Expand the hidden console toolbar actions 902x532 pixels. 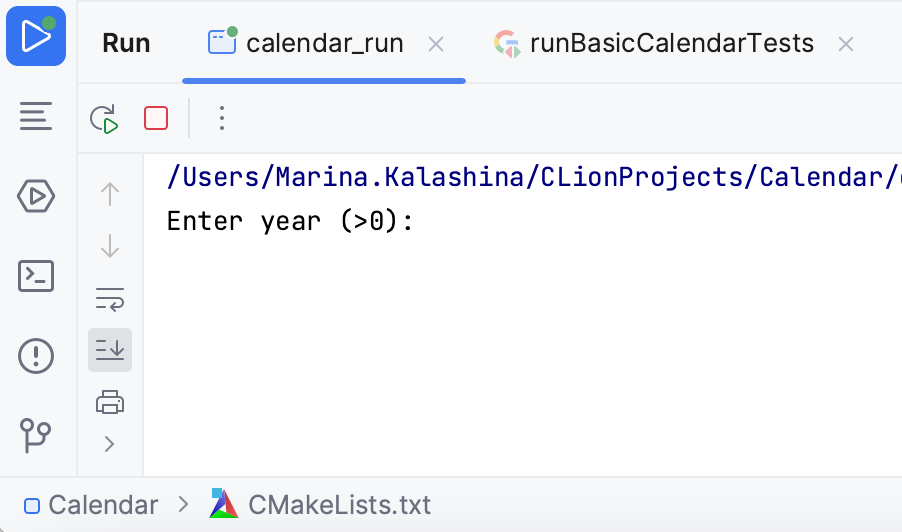(x=109, y=444)
